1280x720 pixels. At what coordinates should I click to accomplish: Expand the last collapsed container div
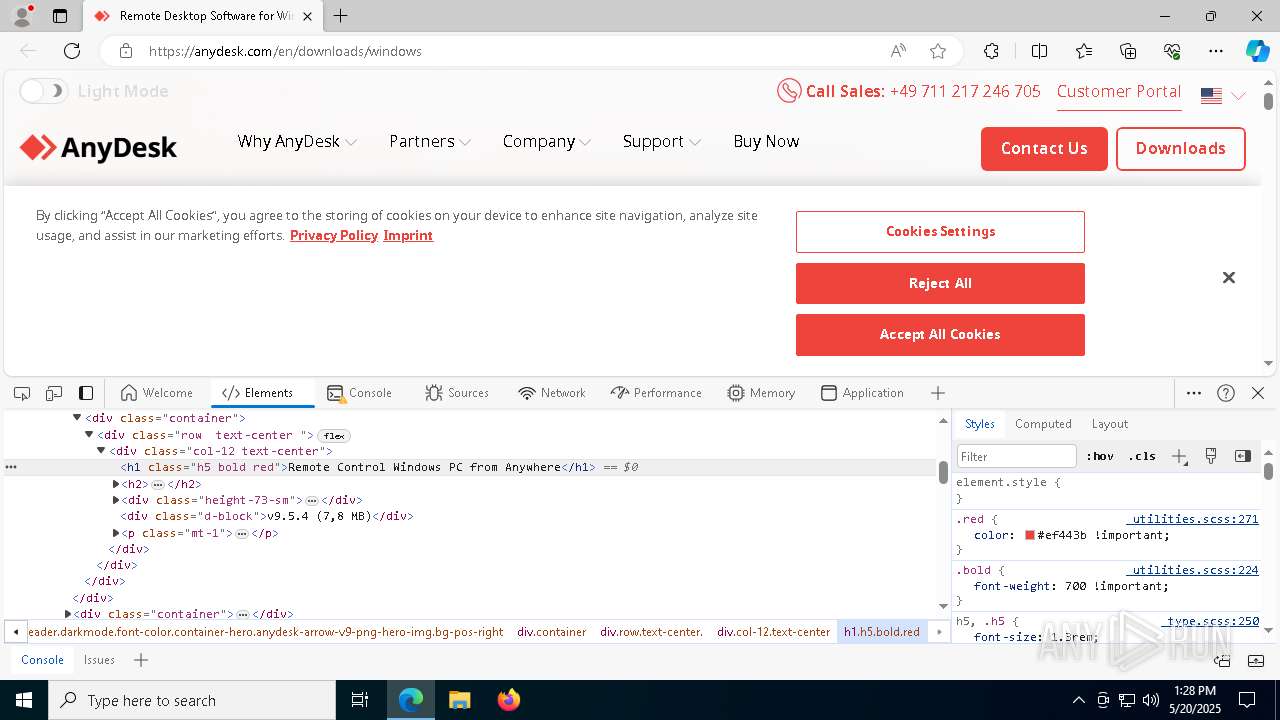point(68,614)
